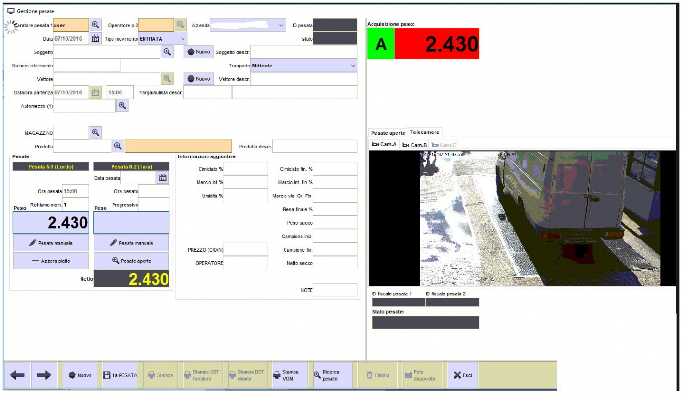The width and height of the screenshot is (682, 394).
Task: Click the Soggetto input field
Action: pos(107,52)
